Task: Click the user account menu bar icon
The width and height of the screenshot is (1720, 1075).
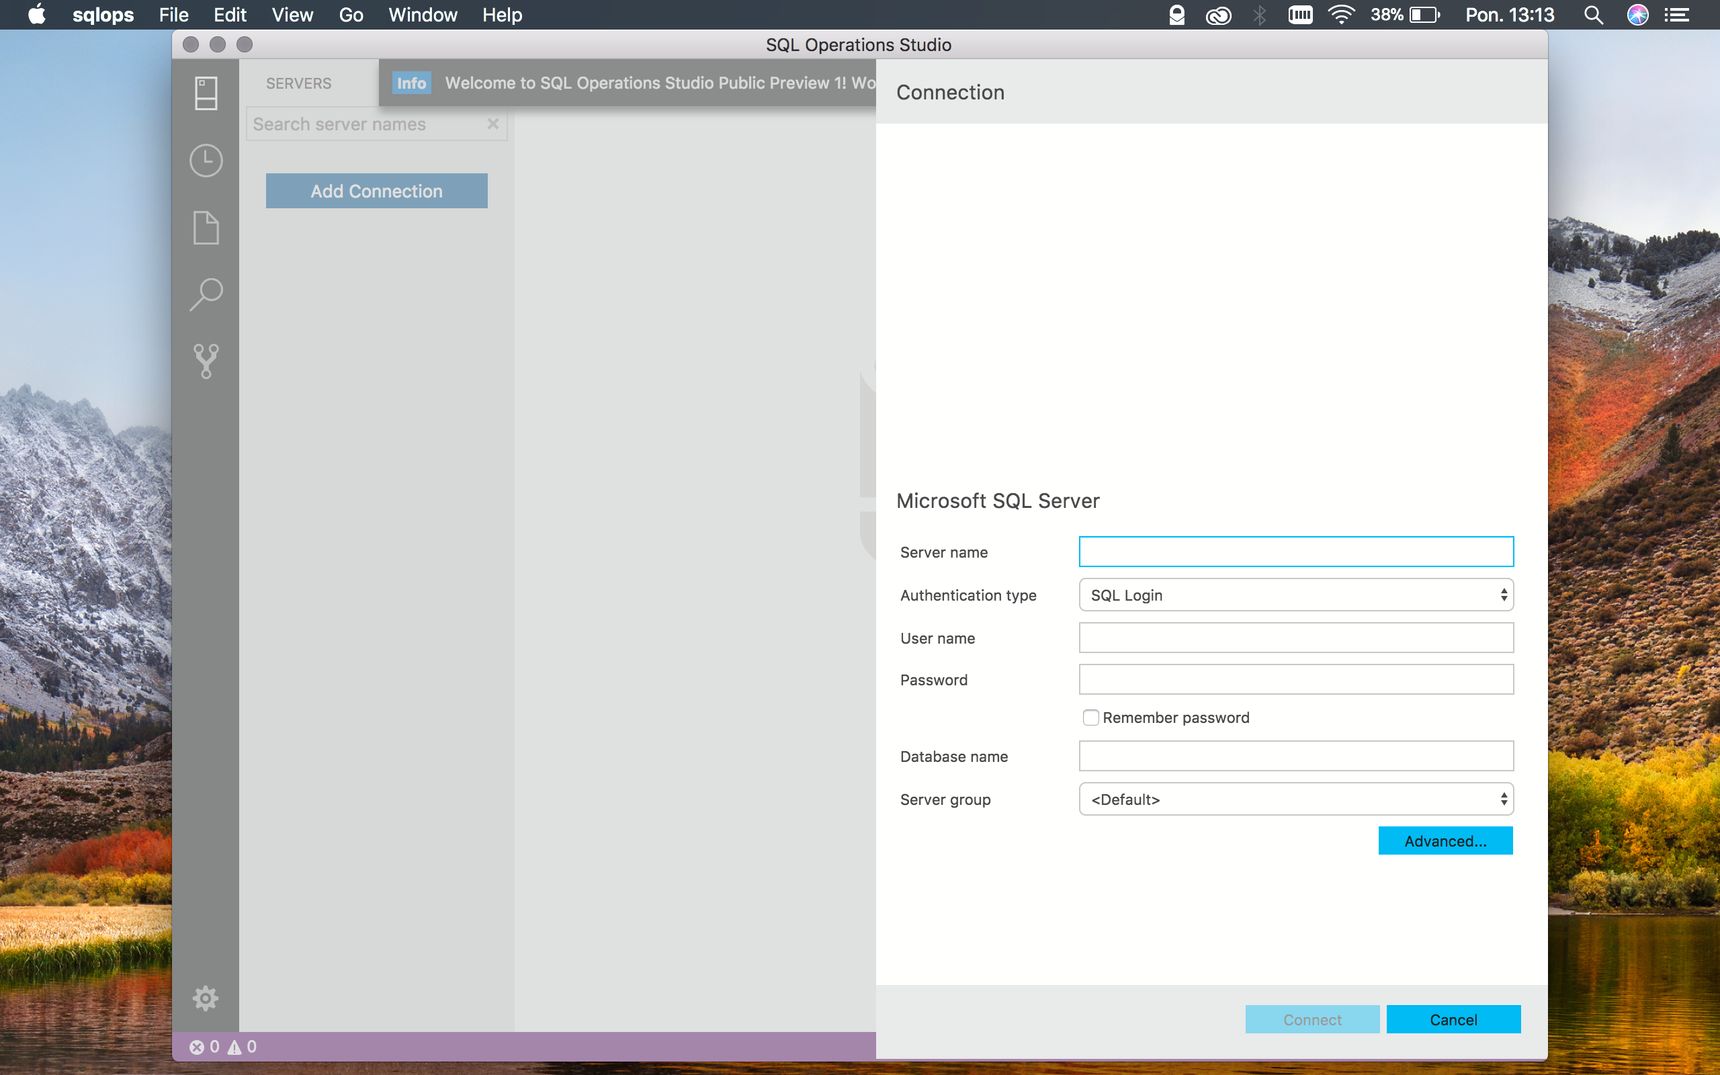Action: coord(1177,15)
